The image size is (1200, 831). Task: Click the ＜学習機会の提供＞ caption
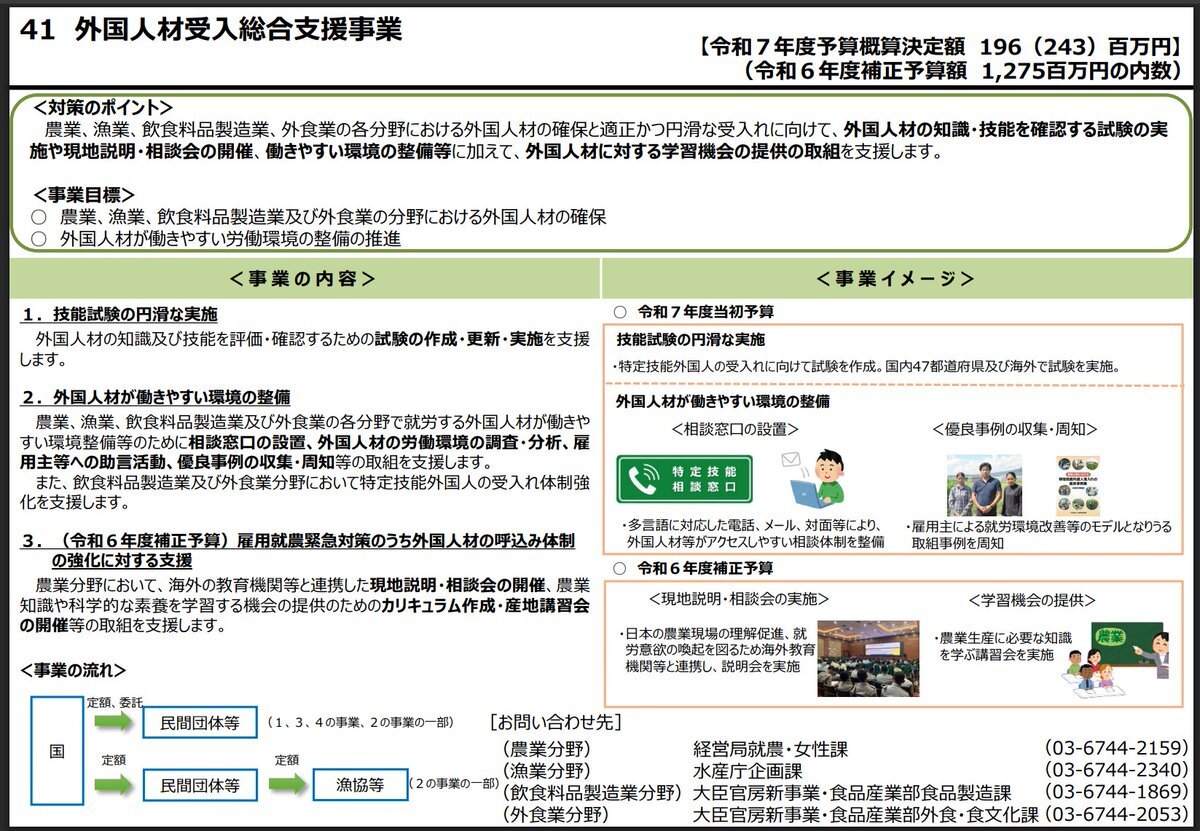tap(1031, 600)
